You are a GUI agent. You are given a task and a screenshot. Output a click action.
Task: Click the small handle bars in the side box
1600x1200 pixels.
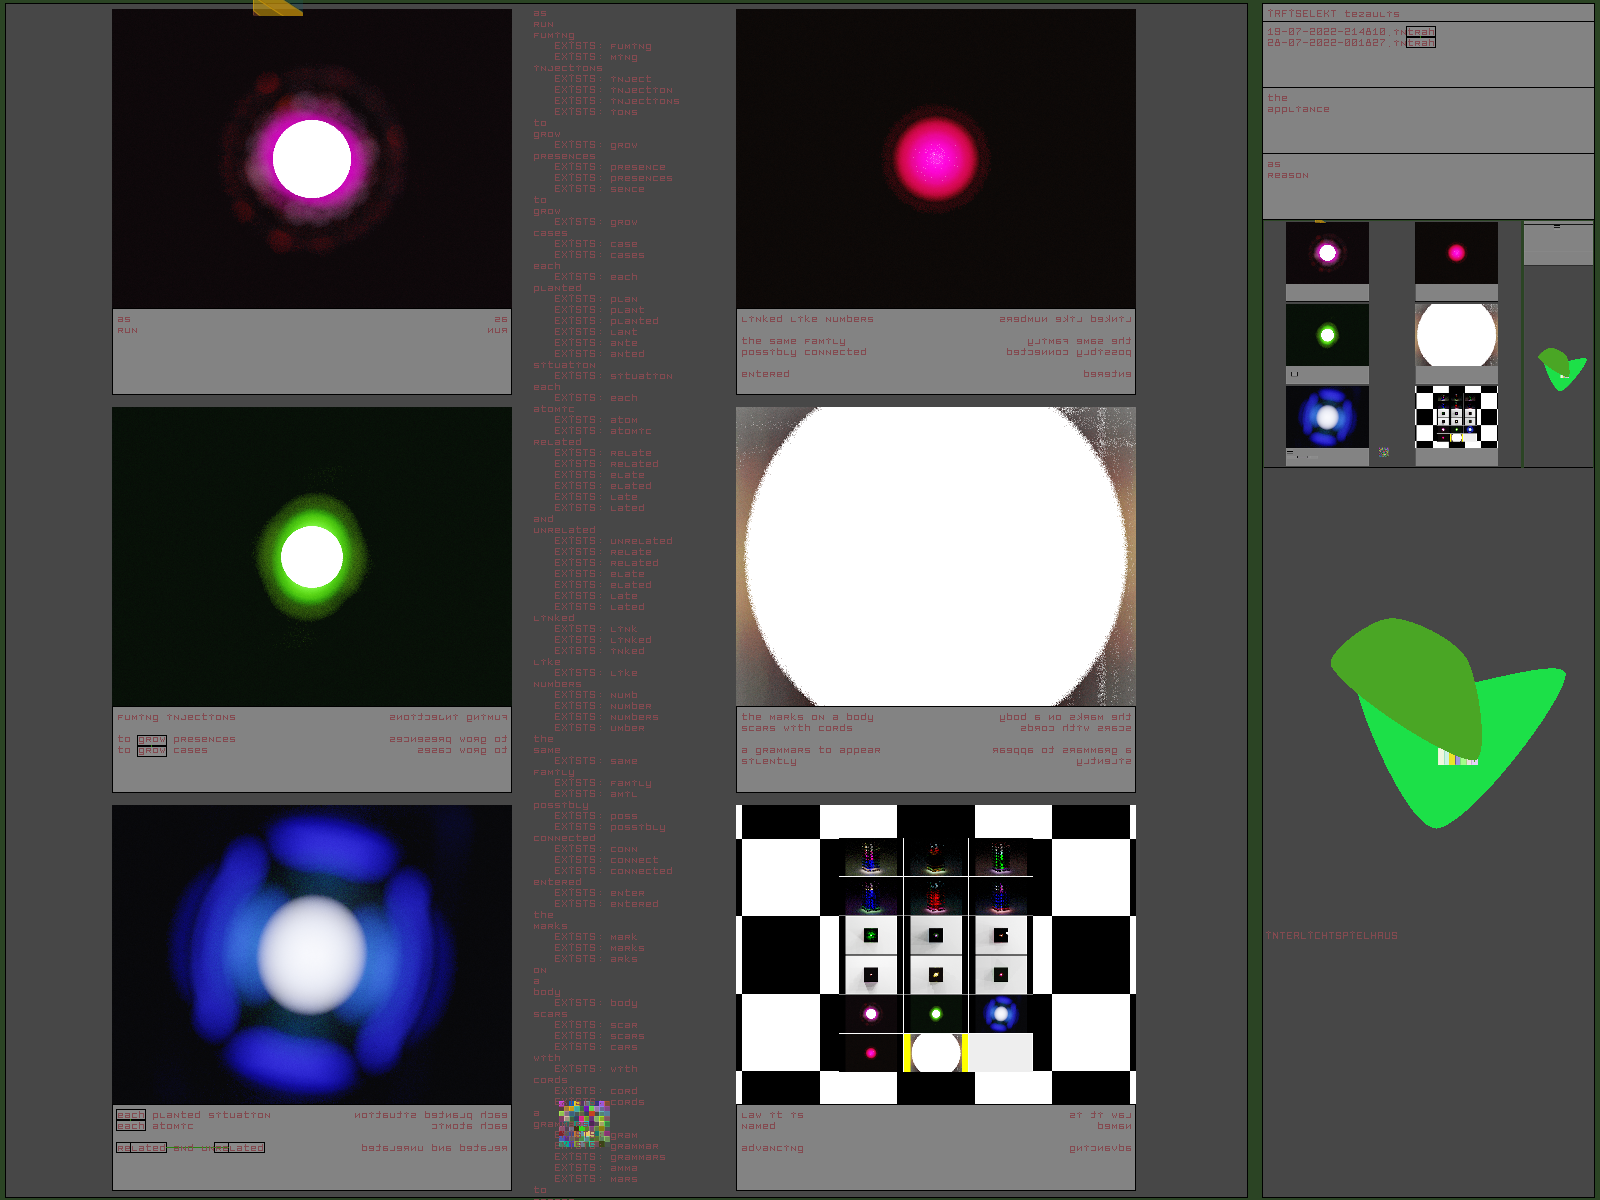pyautogui.click(x=1557, y=227)
